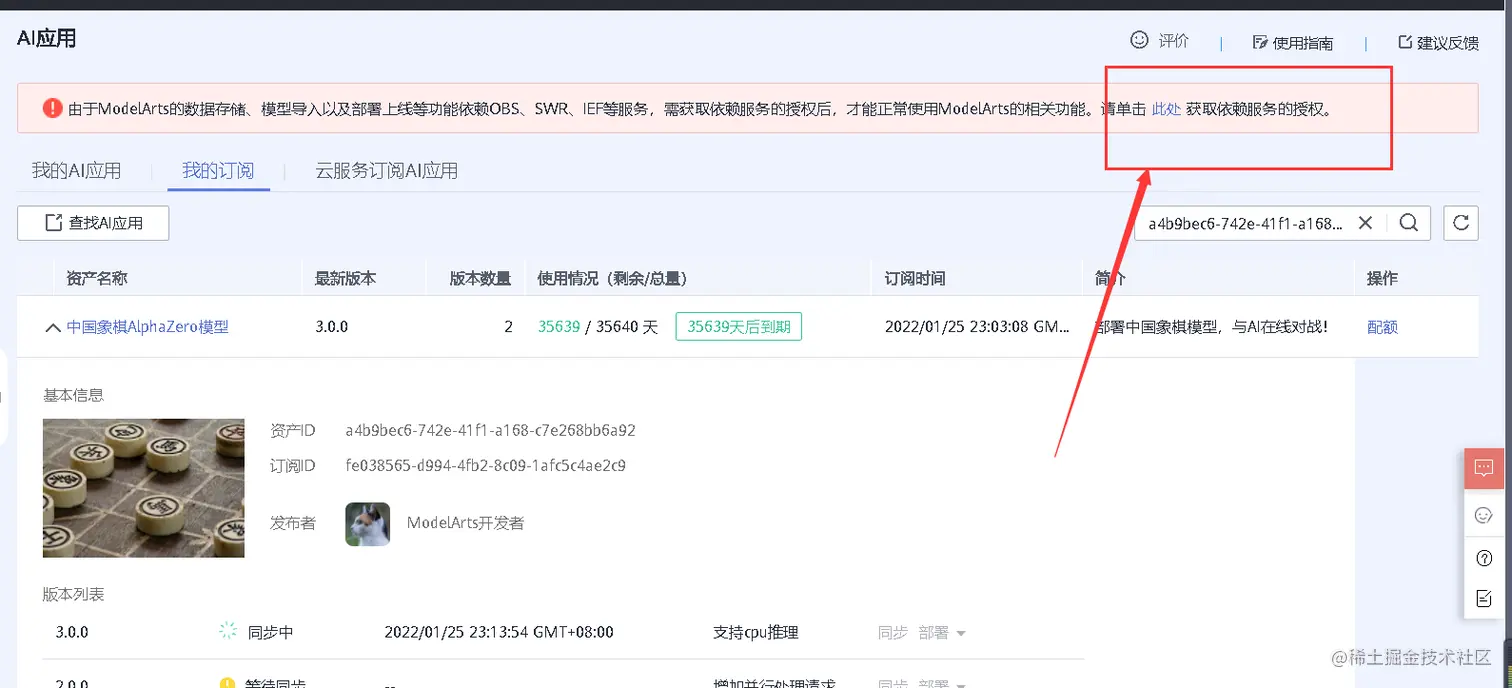Image resolution: width=1512 pixels, height=688 pixels.
Task: Select the asset ID a4b9bec6-742e-41f1-a168-c7e268bb6a92
Action: coord(491,431)
